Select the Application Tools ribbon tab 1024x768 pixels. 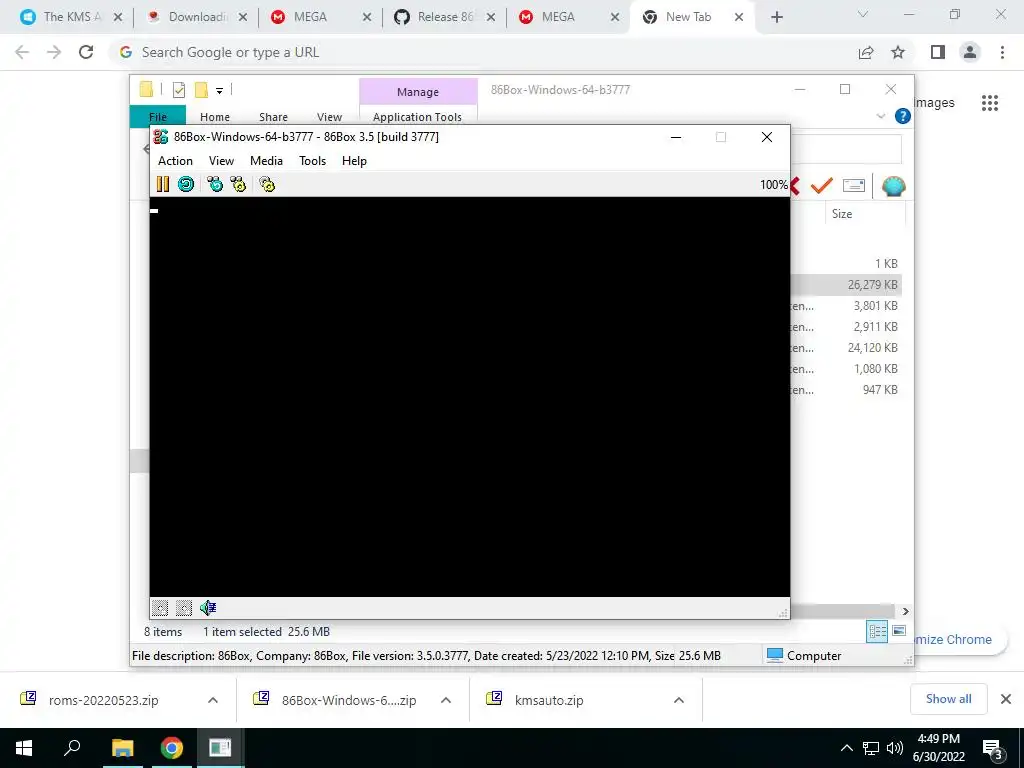417,116
